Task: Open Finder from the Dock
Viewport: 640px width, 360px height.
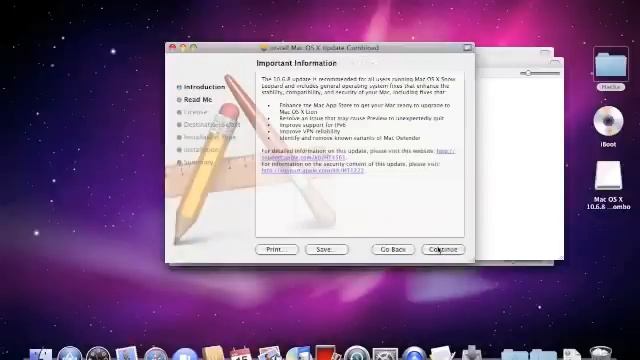Action: coord(41,354)
